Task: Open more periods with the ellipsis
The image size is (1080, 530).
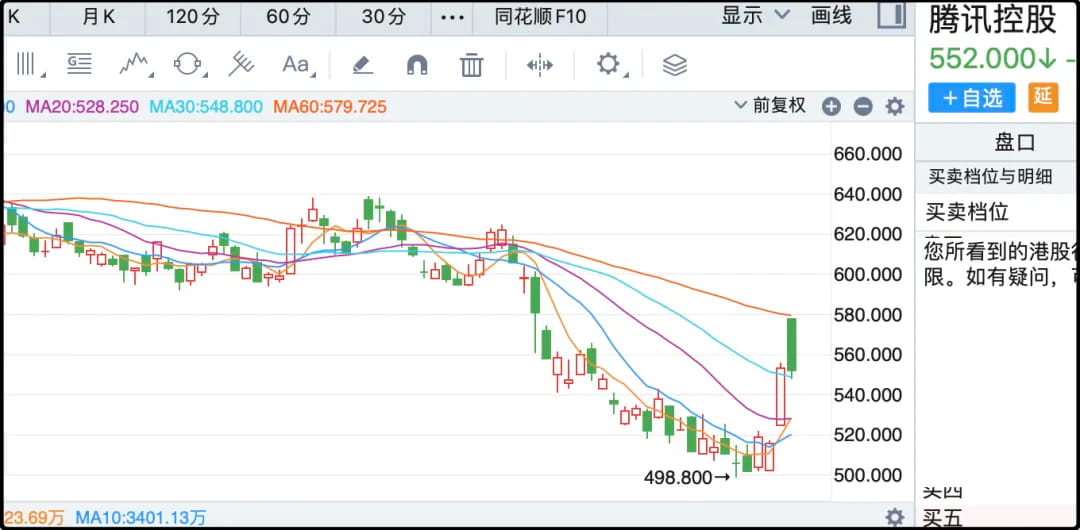Action: (x=452, y=17)
